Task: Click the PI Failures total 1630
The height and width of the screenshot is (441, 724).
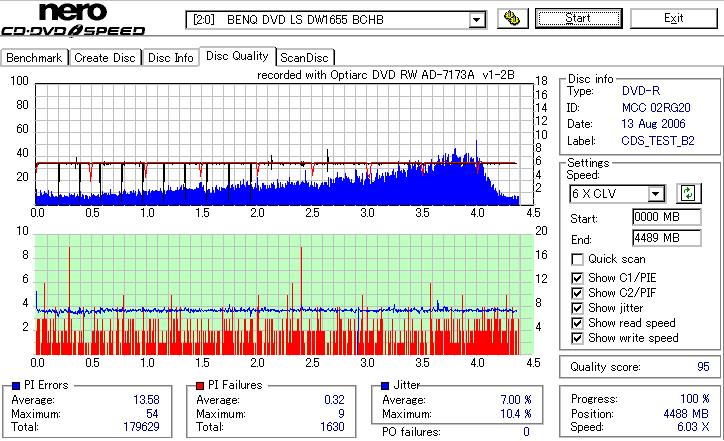Action: point(332,427)
